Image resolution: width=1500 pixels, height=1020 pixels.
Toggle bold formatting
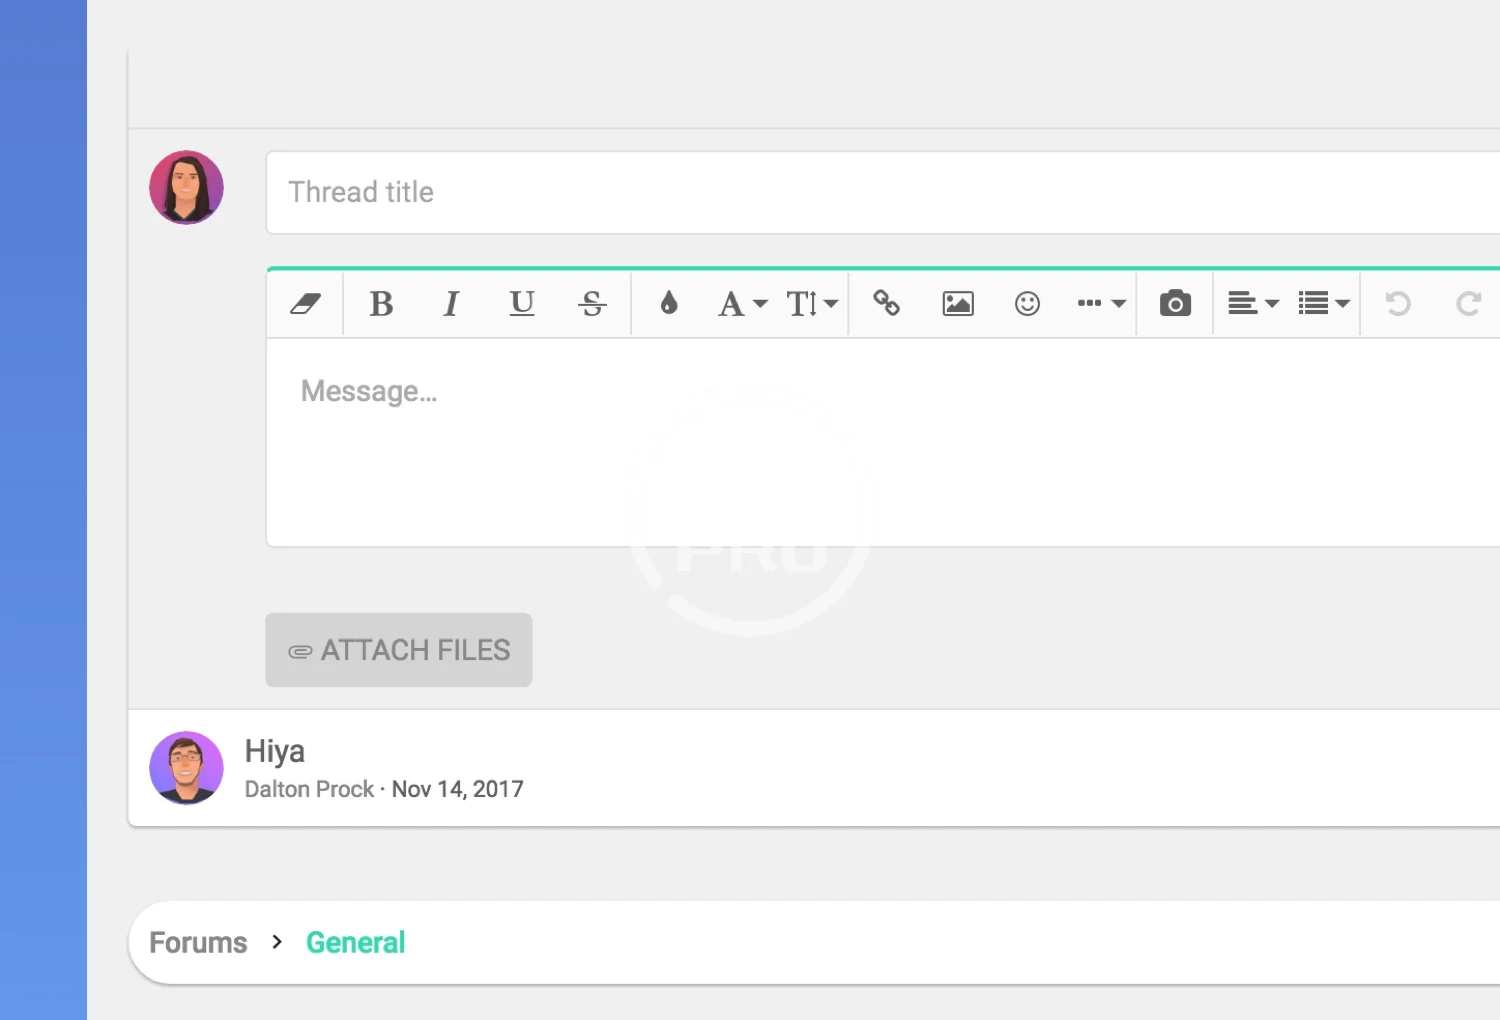point(381,304)
